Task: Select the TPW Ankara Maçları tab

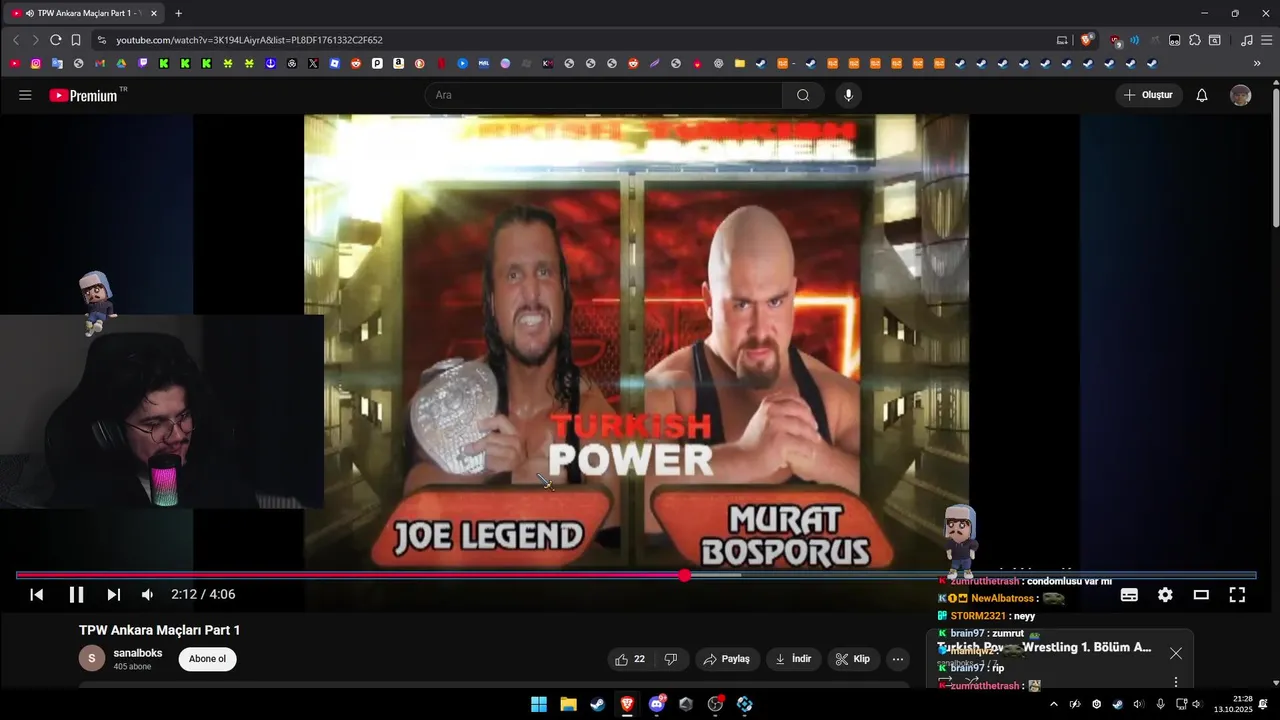Action: [x=84, y=13]
